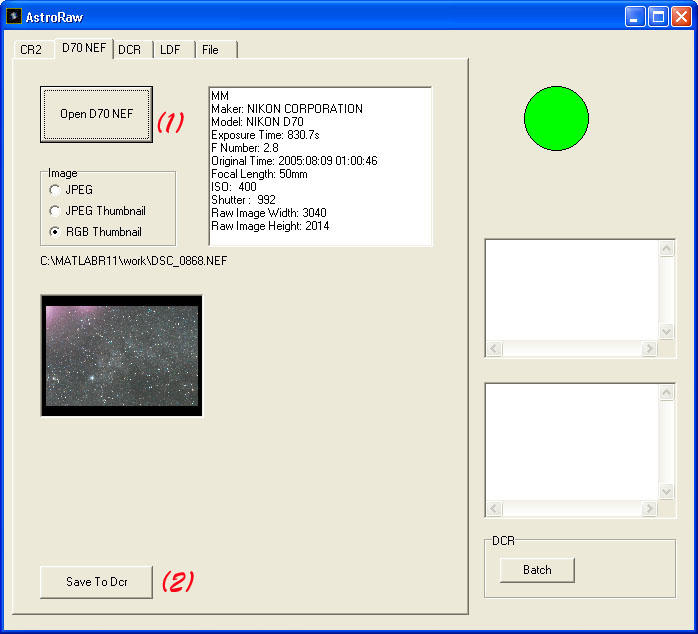
Task: Click right arrow of upper list scrollbar
Action: (649, 348)
